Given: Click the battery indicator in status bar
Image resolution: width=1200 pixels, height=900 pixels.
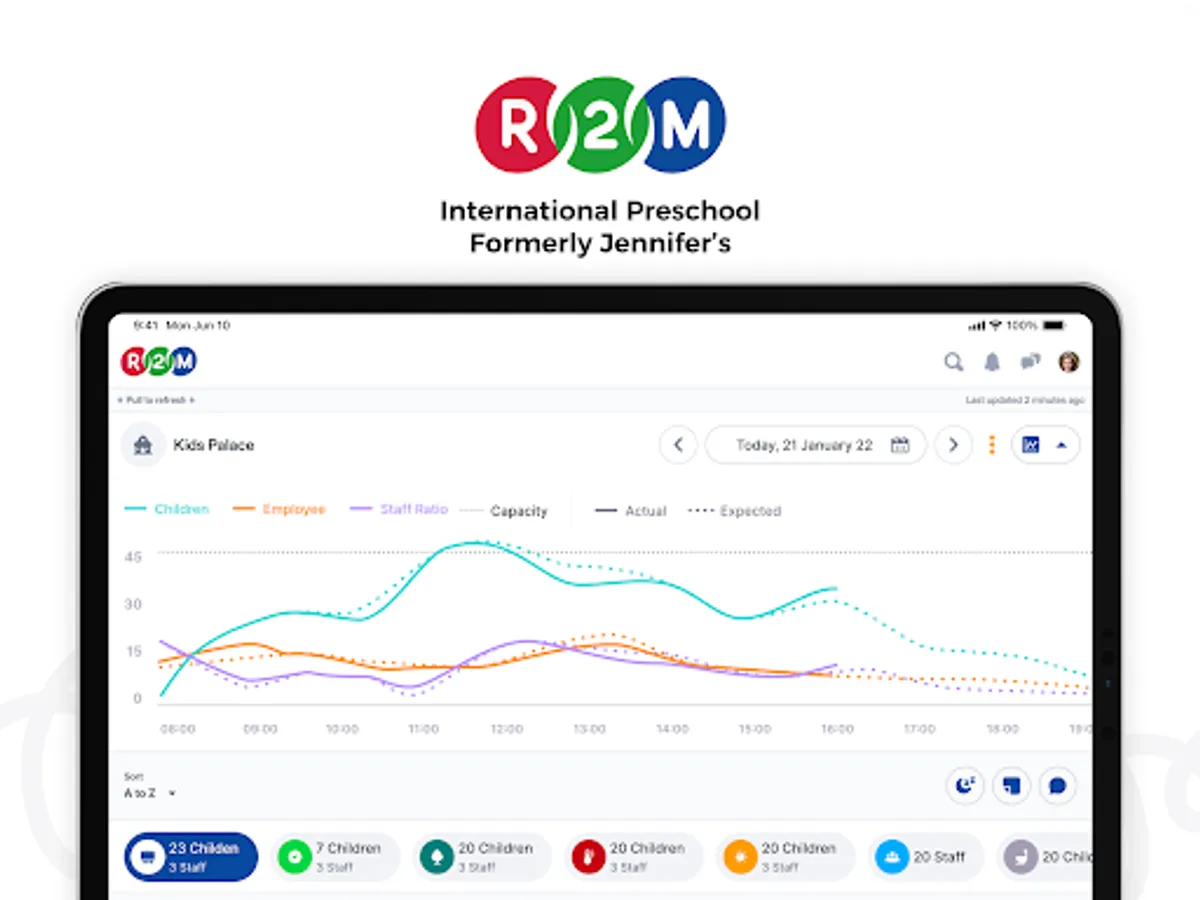Looking at the screenshot, I should point(1053,325).
